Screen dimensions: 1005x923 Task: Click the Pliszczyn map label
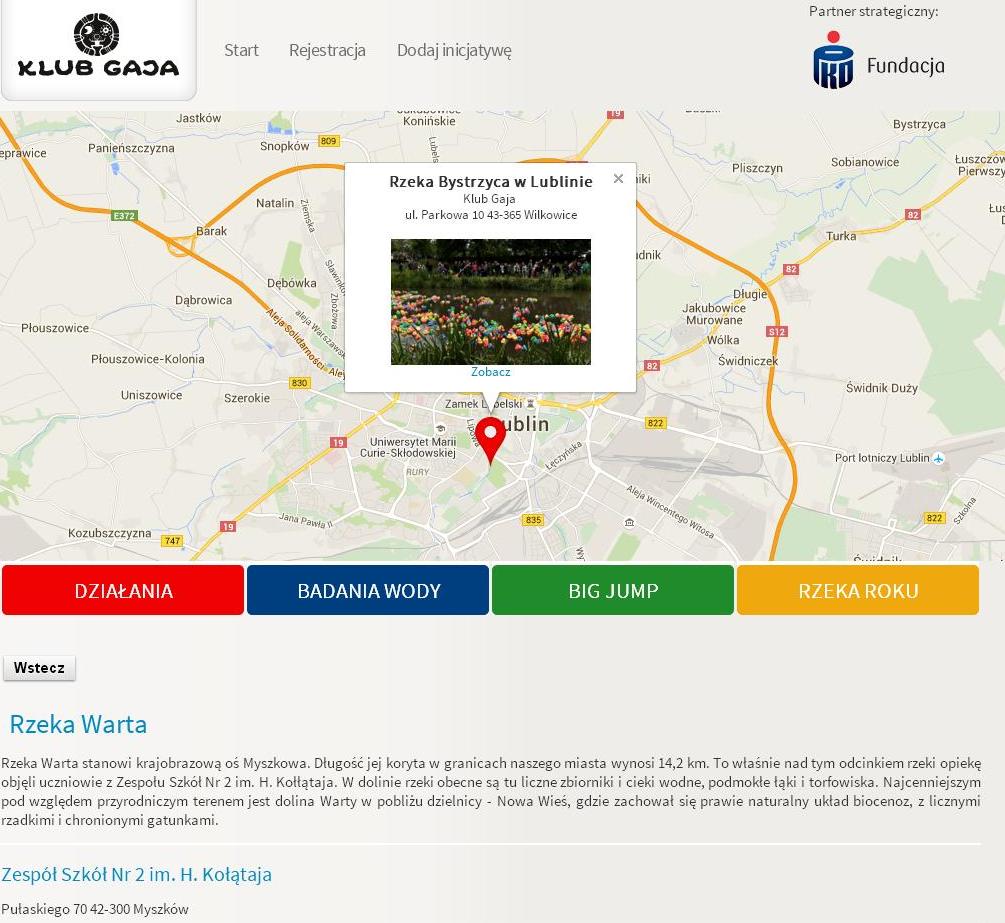pyautogui.click(x=757, y=168)
